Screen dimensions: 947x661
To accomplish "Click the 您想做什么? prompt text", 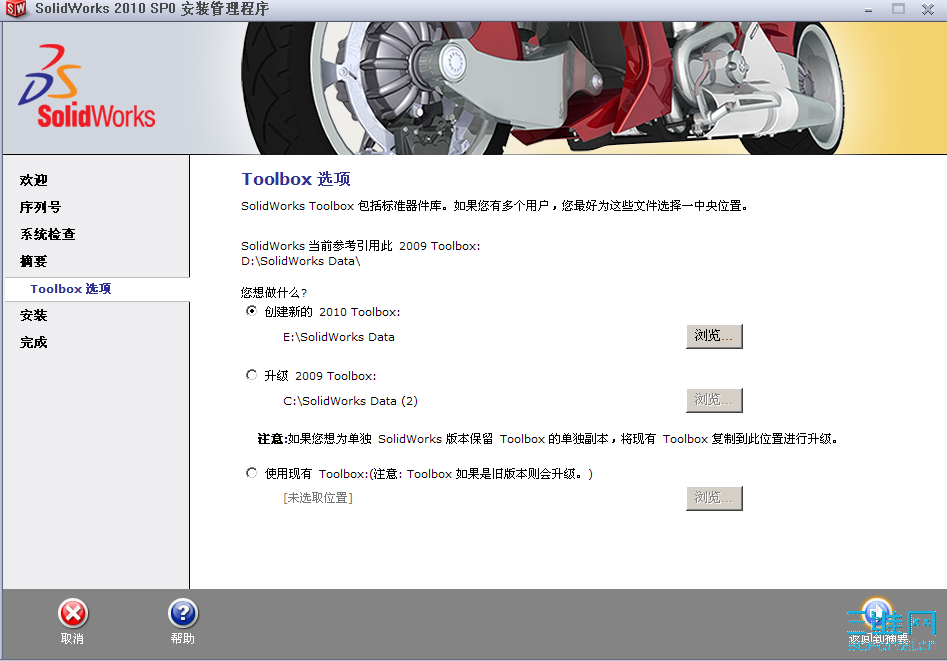I will click(274, 292).
